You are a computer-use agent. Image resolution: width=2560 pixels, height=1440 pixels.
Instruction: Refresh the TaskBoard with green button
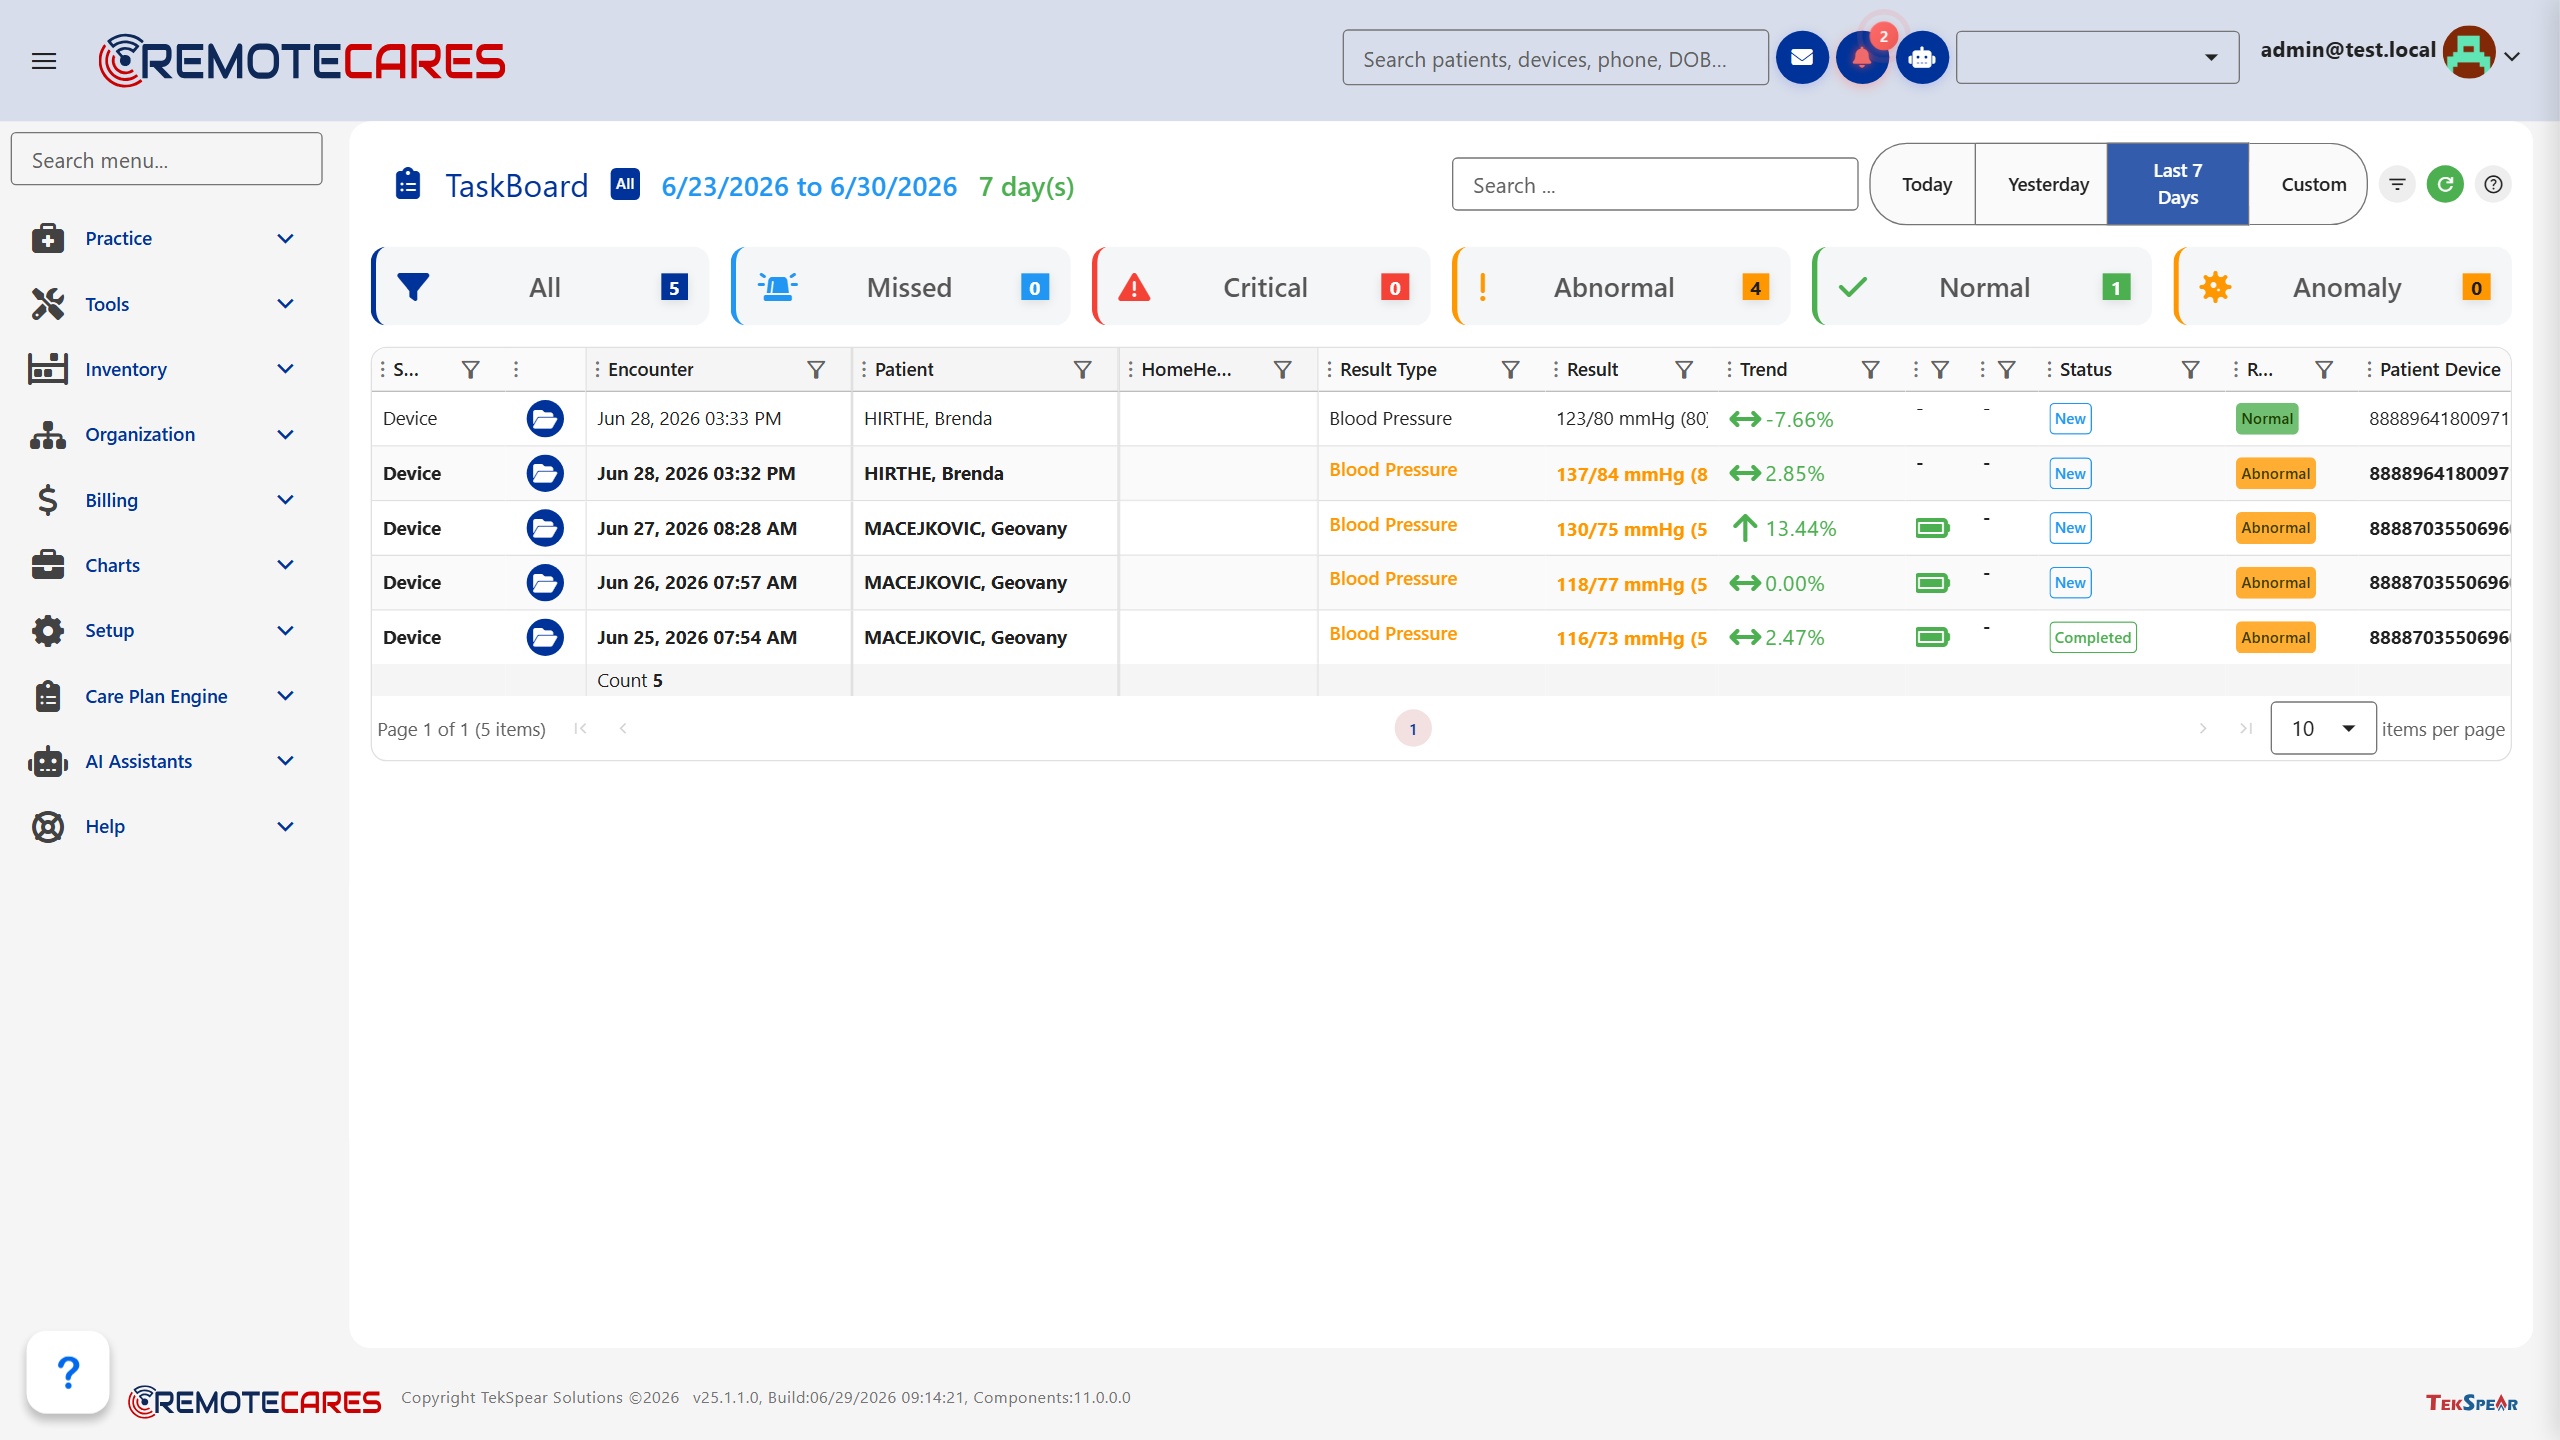(x=2445, y=184)
